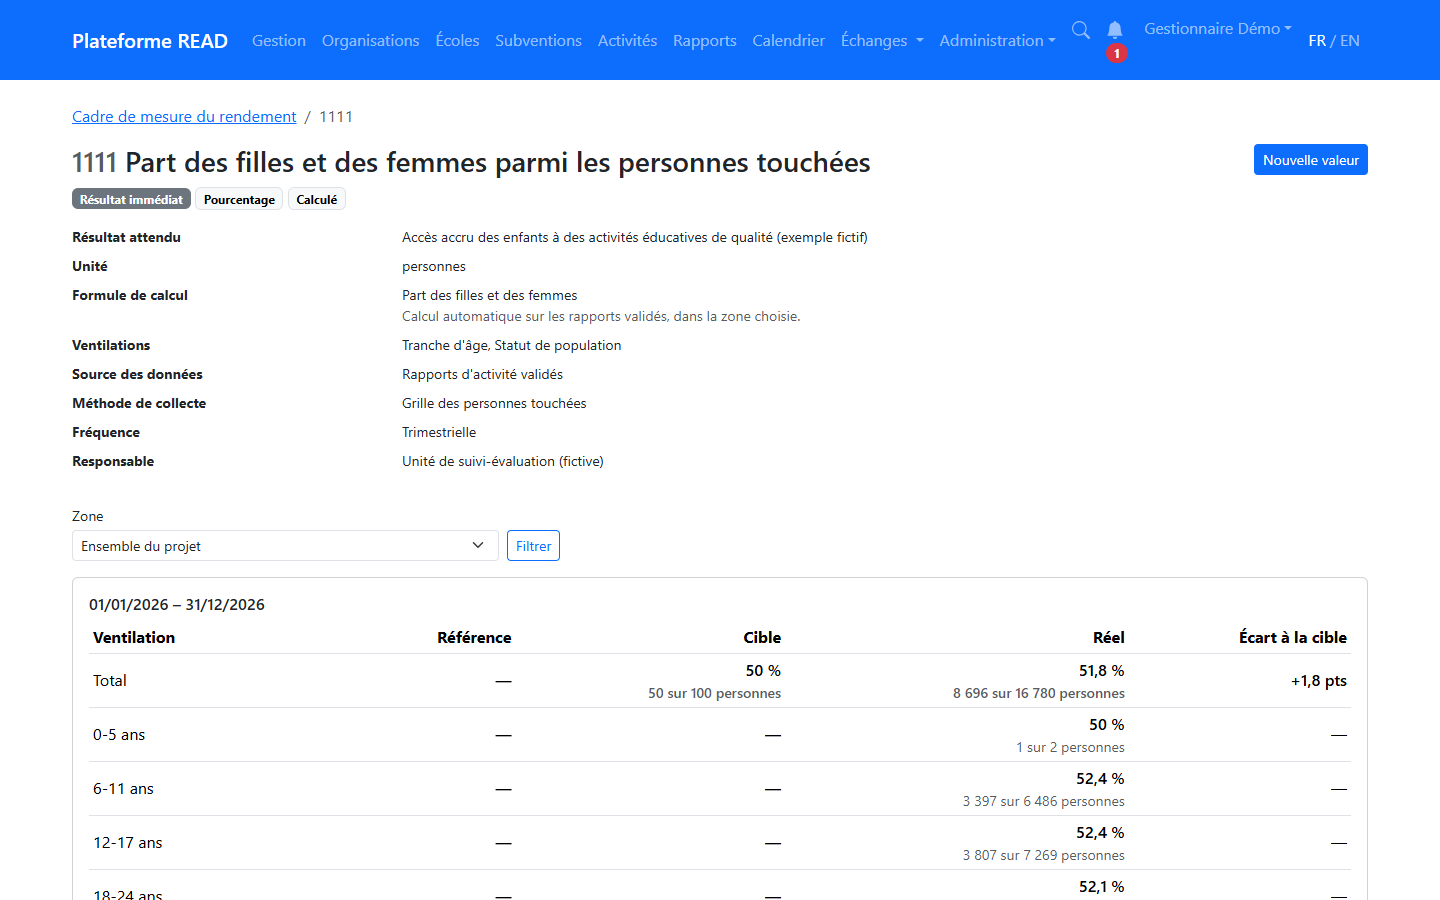Click the '3 397 sur 6 486 personnes' text

tap(1044, 802)
